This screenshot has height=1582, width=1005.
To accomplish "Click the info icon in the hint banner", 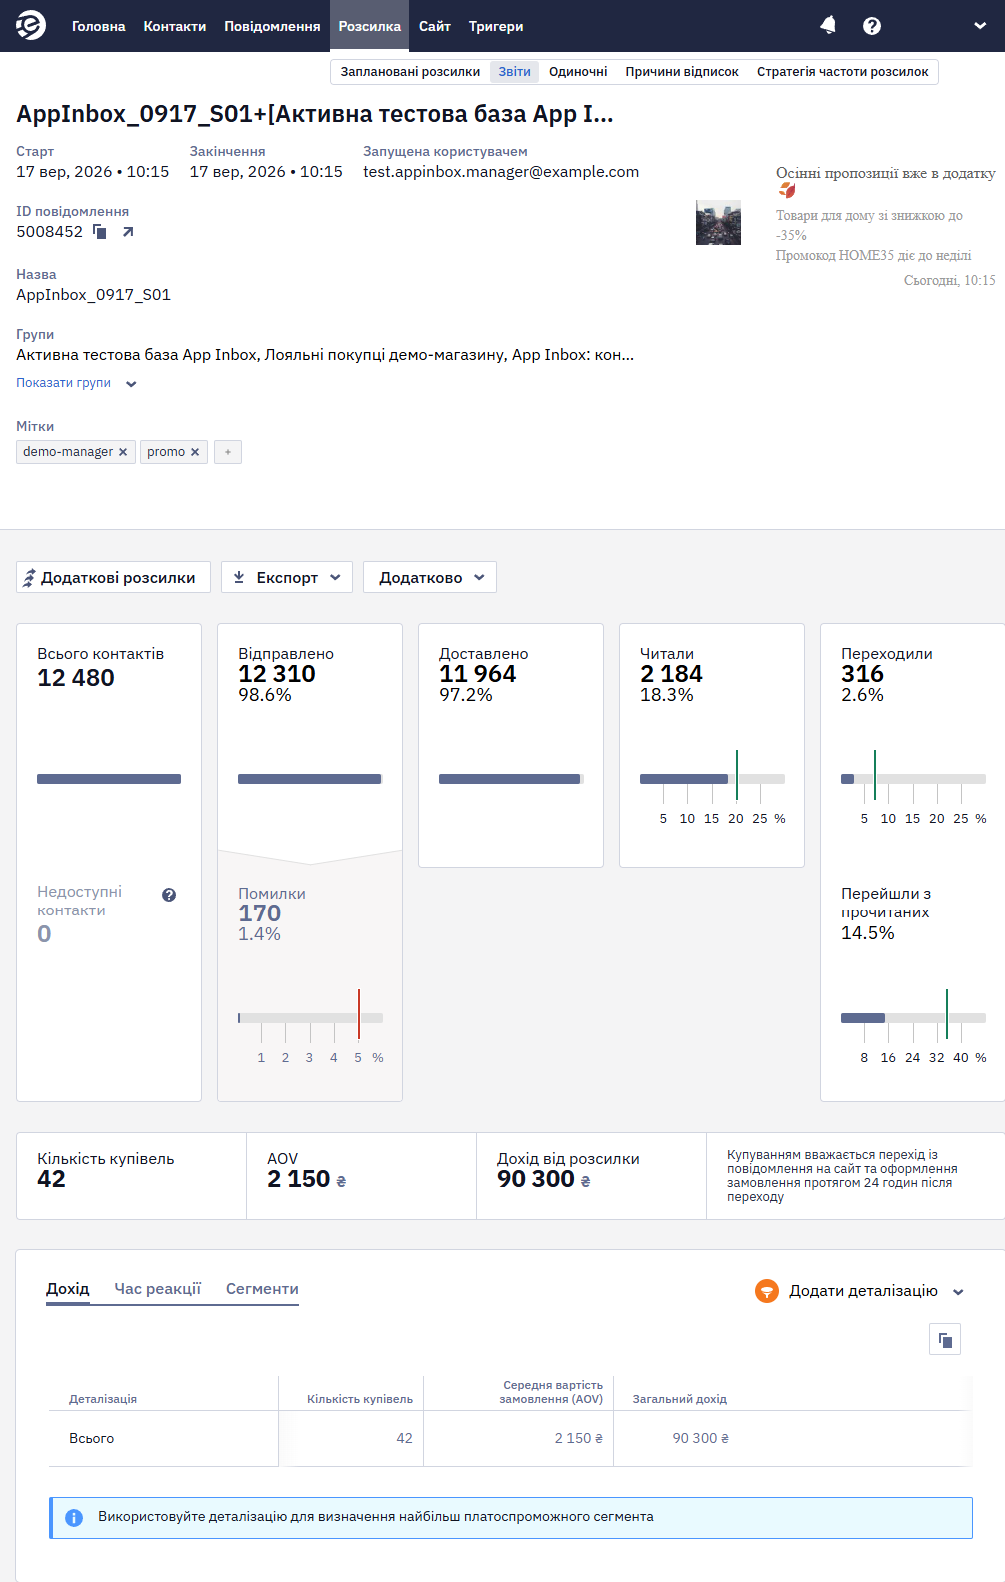I will pos(74,1518).
